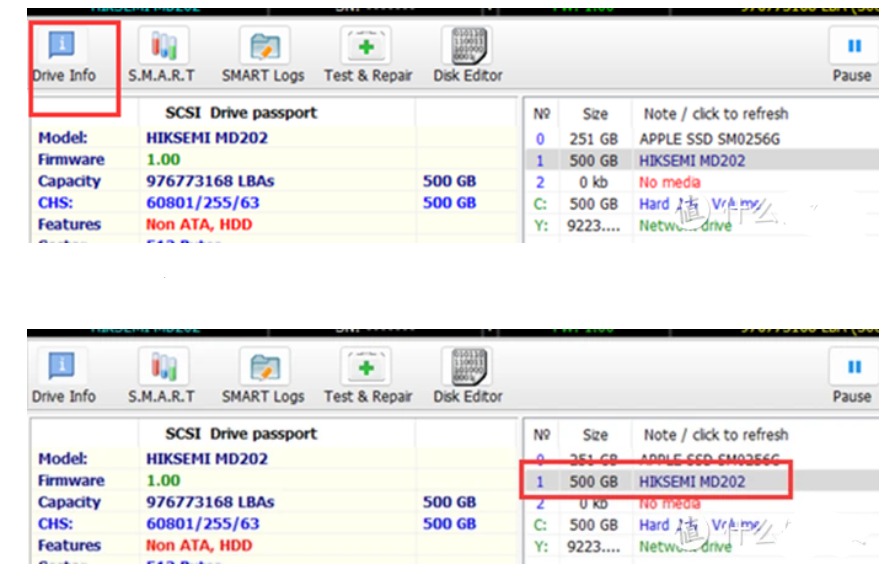The width and height of the screenshot is (896, 584).
Task: Select Test & Repair in the lower window
Action: [x=368, y=376]
